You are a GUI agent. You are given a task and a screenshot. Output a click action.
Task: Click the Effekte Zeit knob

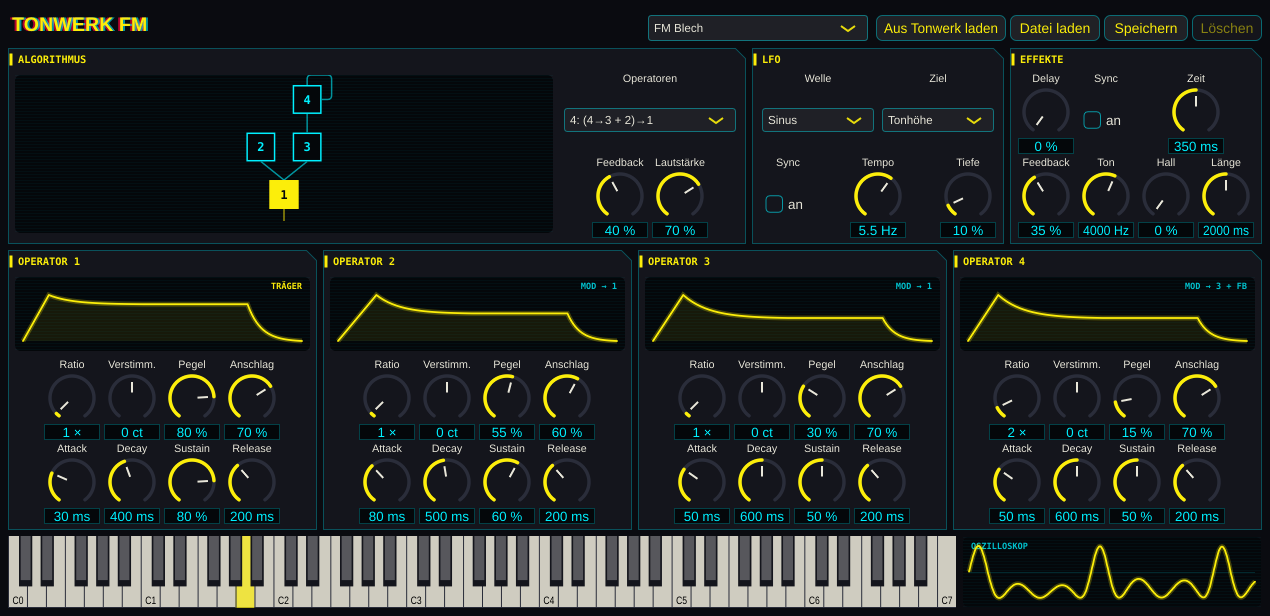click(x=1196, y=112)
